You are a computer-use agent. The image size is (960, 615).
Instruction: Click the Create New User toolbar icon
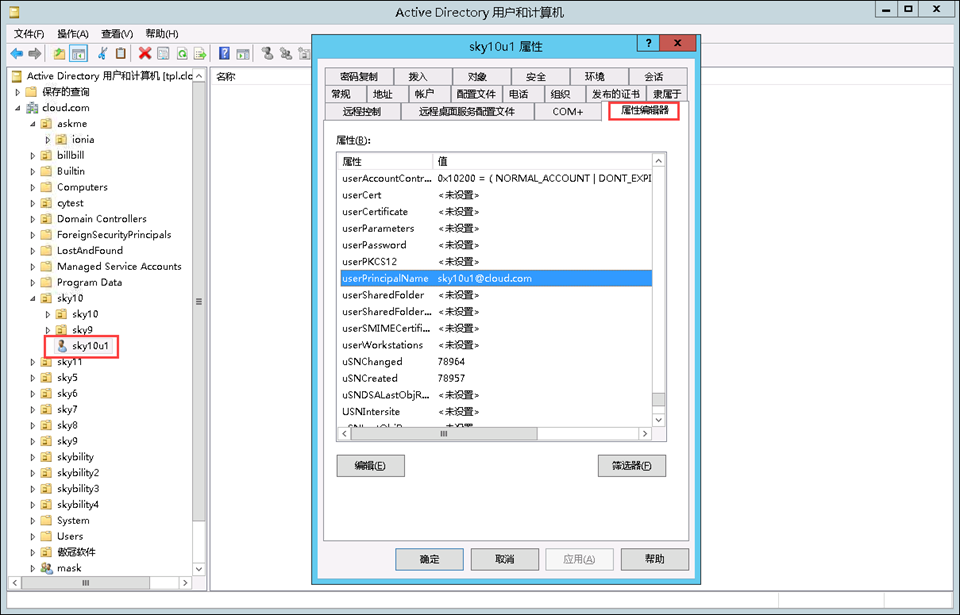[268, 53]
